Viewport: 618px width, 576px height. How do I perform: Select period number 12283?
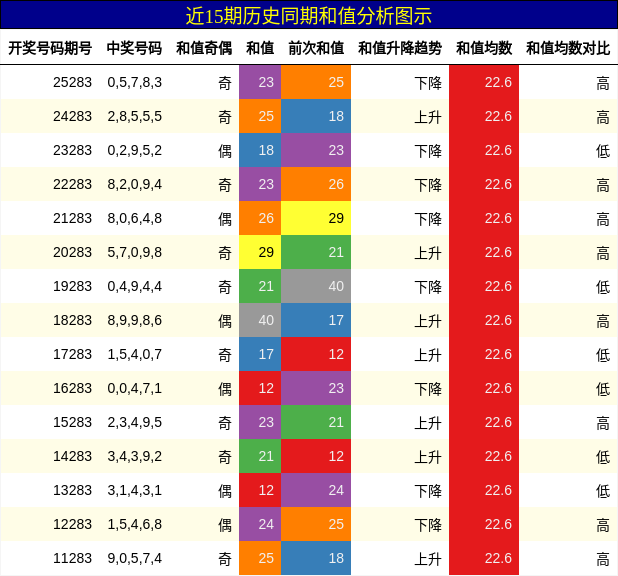point(73,524)
